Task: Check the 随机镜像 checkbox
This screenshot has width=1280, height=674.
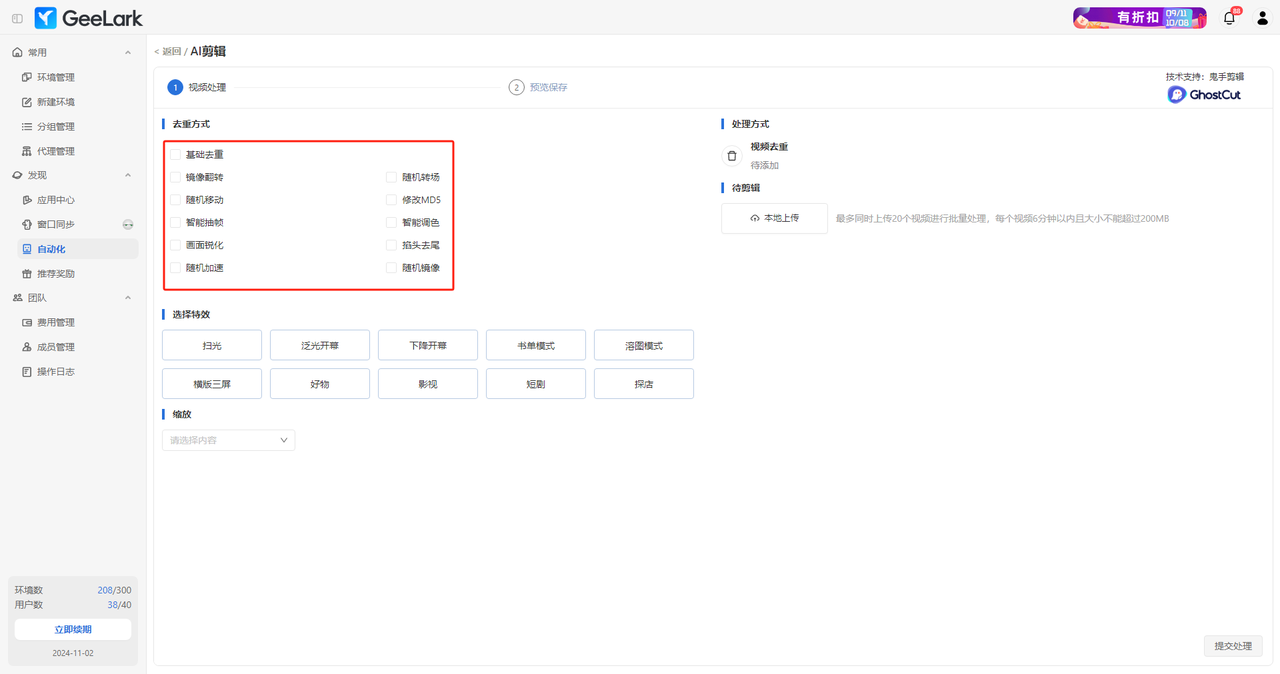Action: (x=391, y=268)
